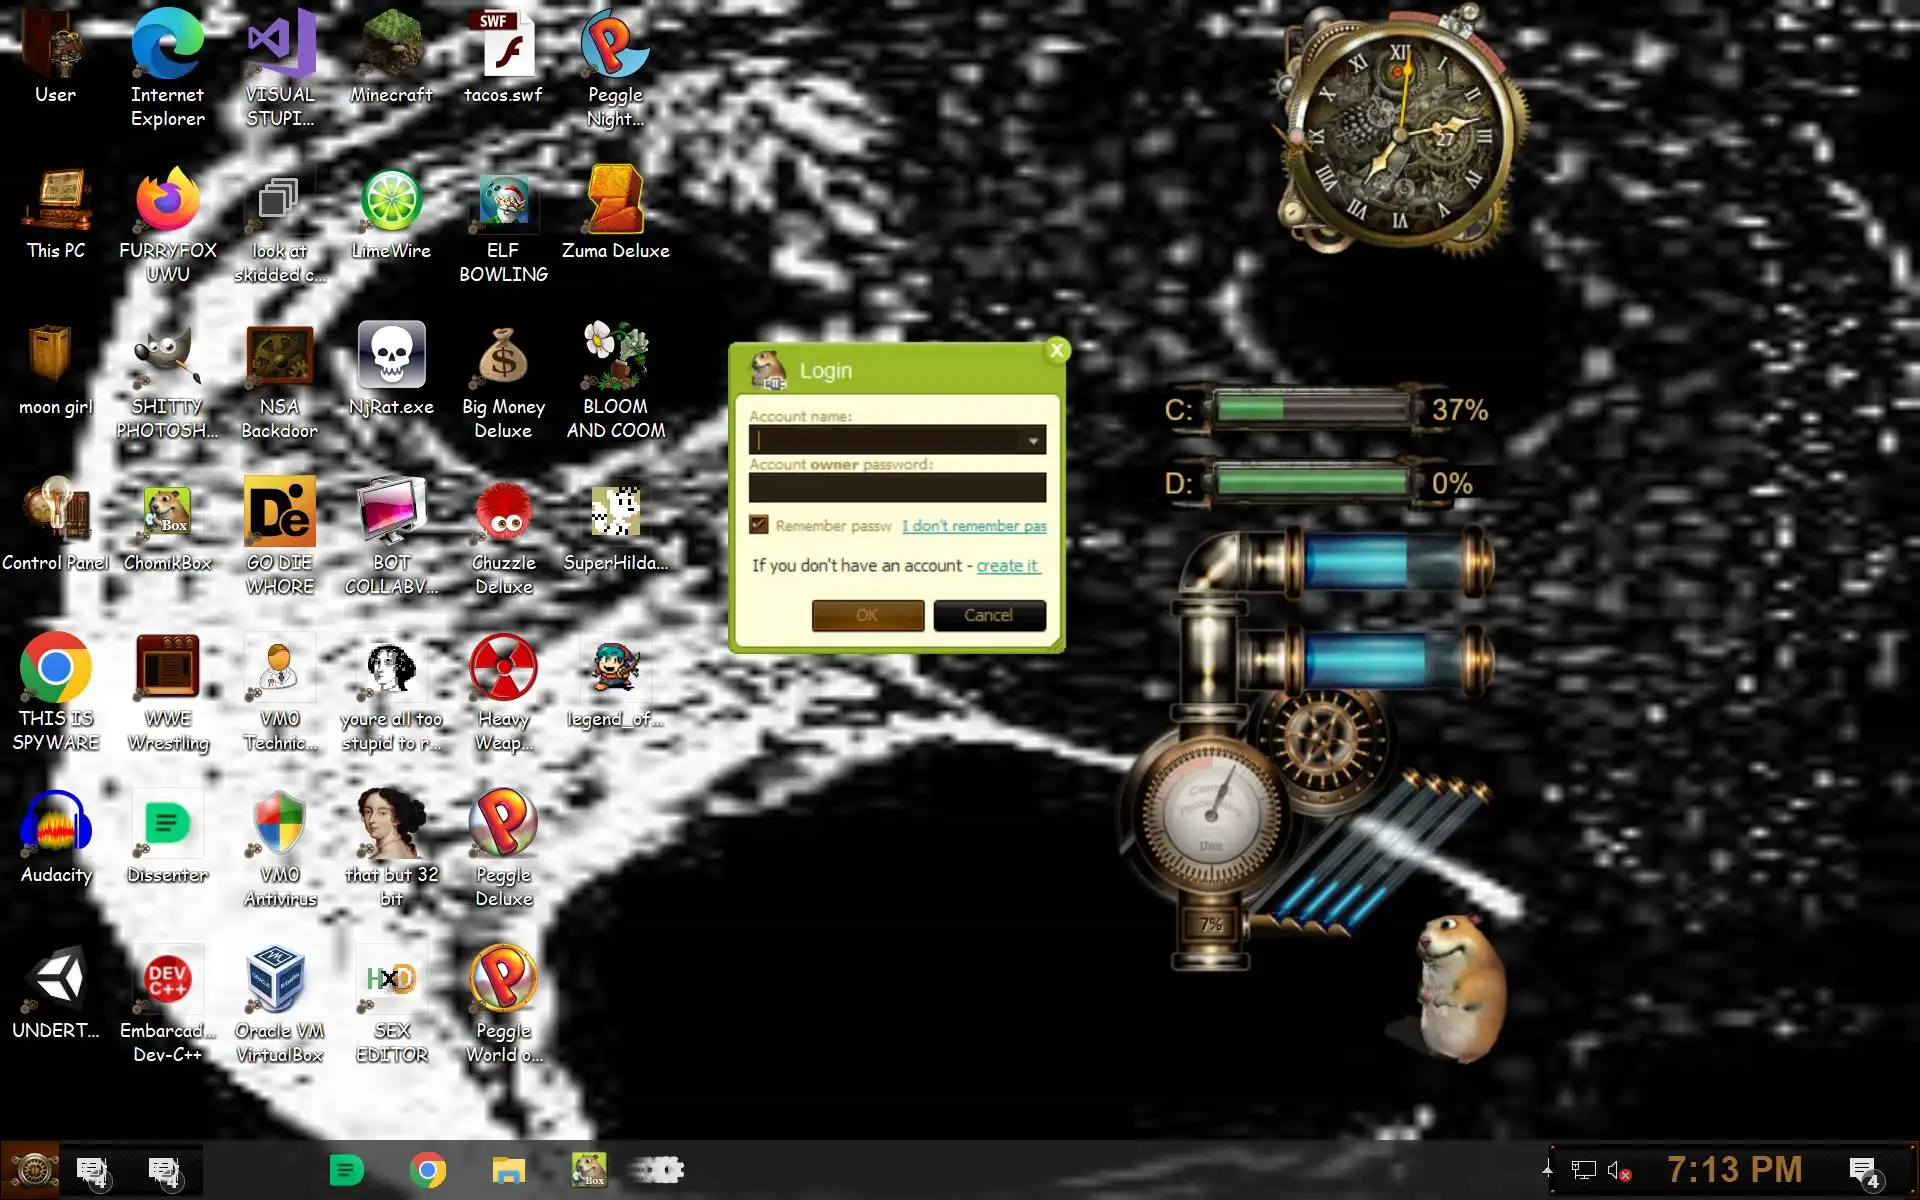Click the Cancel button in Login
The image size is (1920, 1200).
point(989,615)
